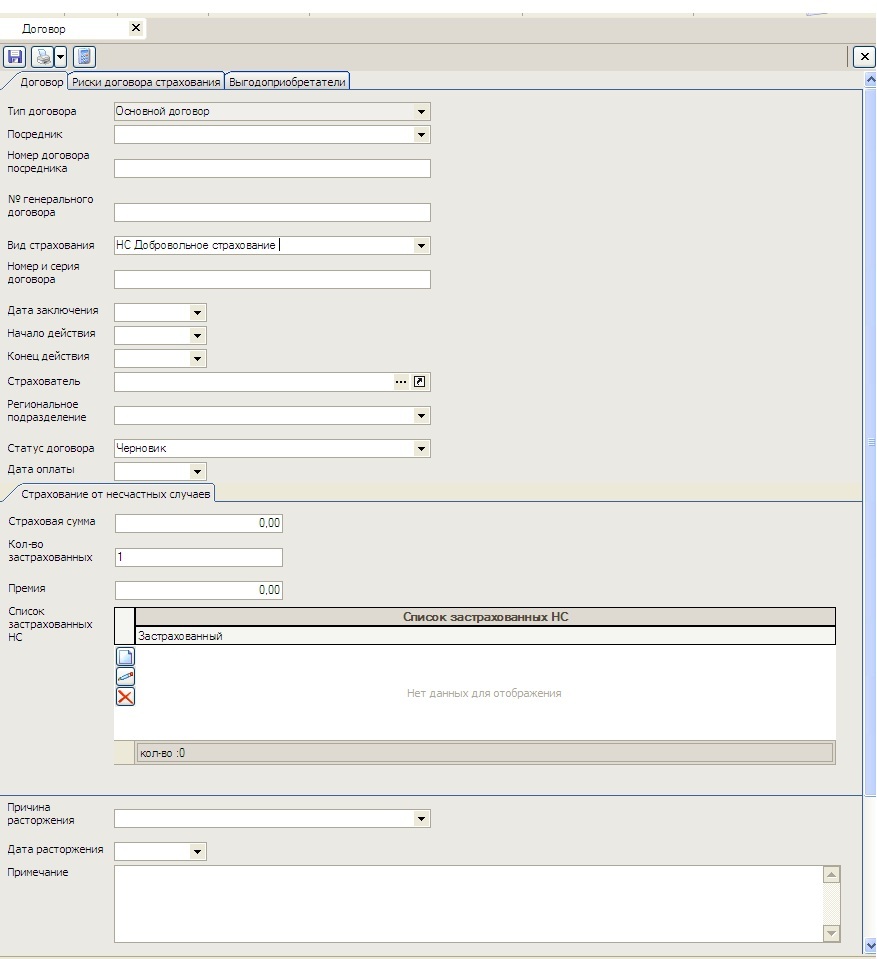
Task: Open the Тип договора dropdown
Action: coord(421,112)
